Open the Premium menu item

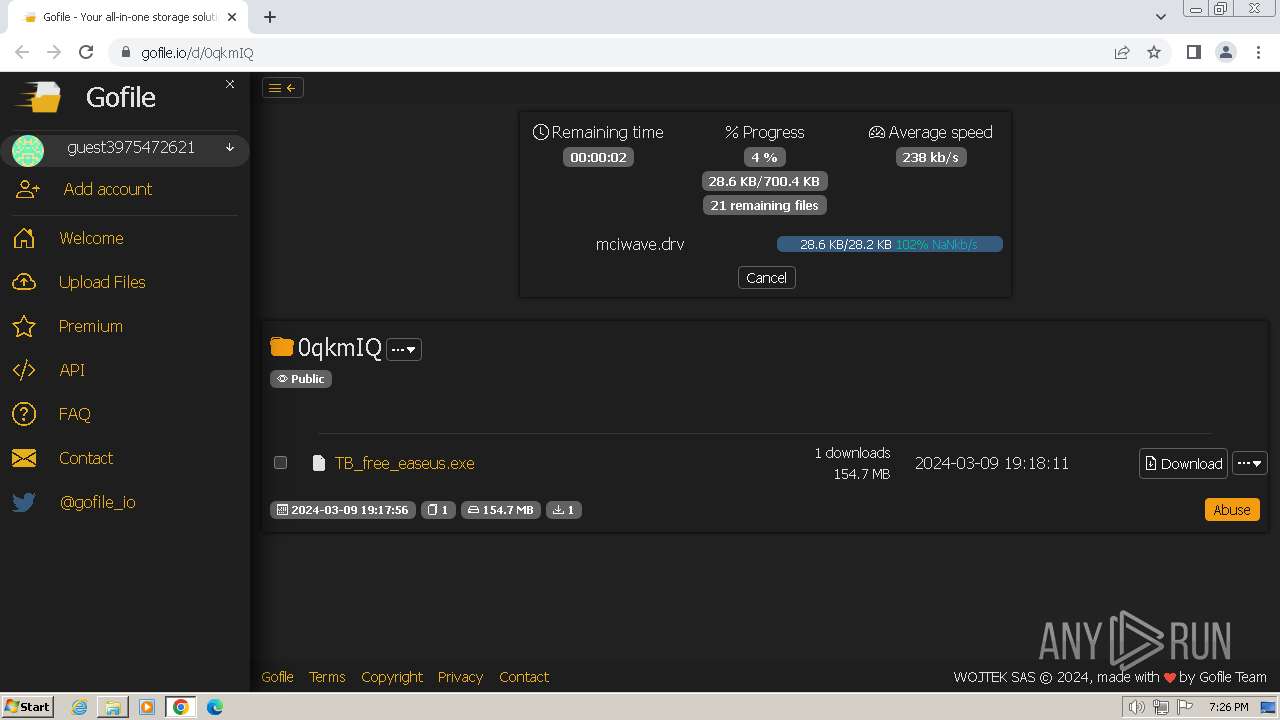pos(91,326)
